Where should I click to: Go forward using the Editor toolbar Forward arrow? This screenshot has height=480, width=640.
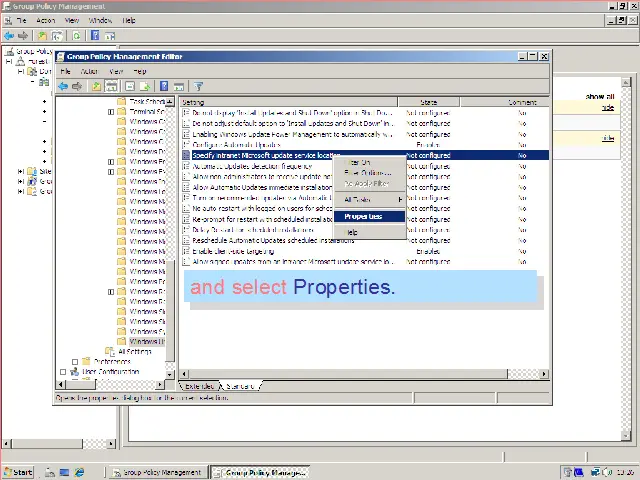[77, 86]
